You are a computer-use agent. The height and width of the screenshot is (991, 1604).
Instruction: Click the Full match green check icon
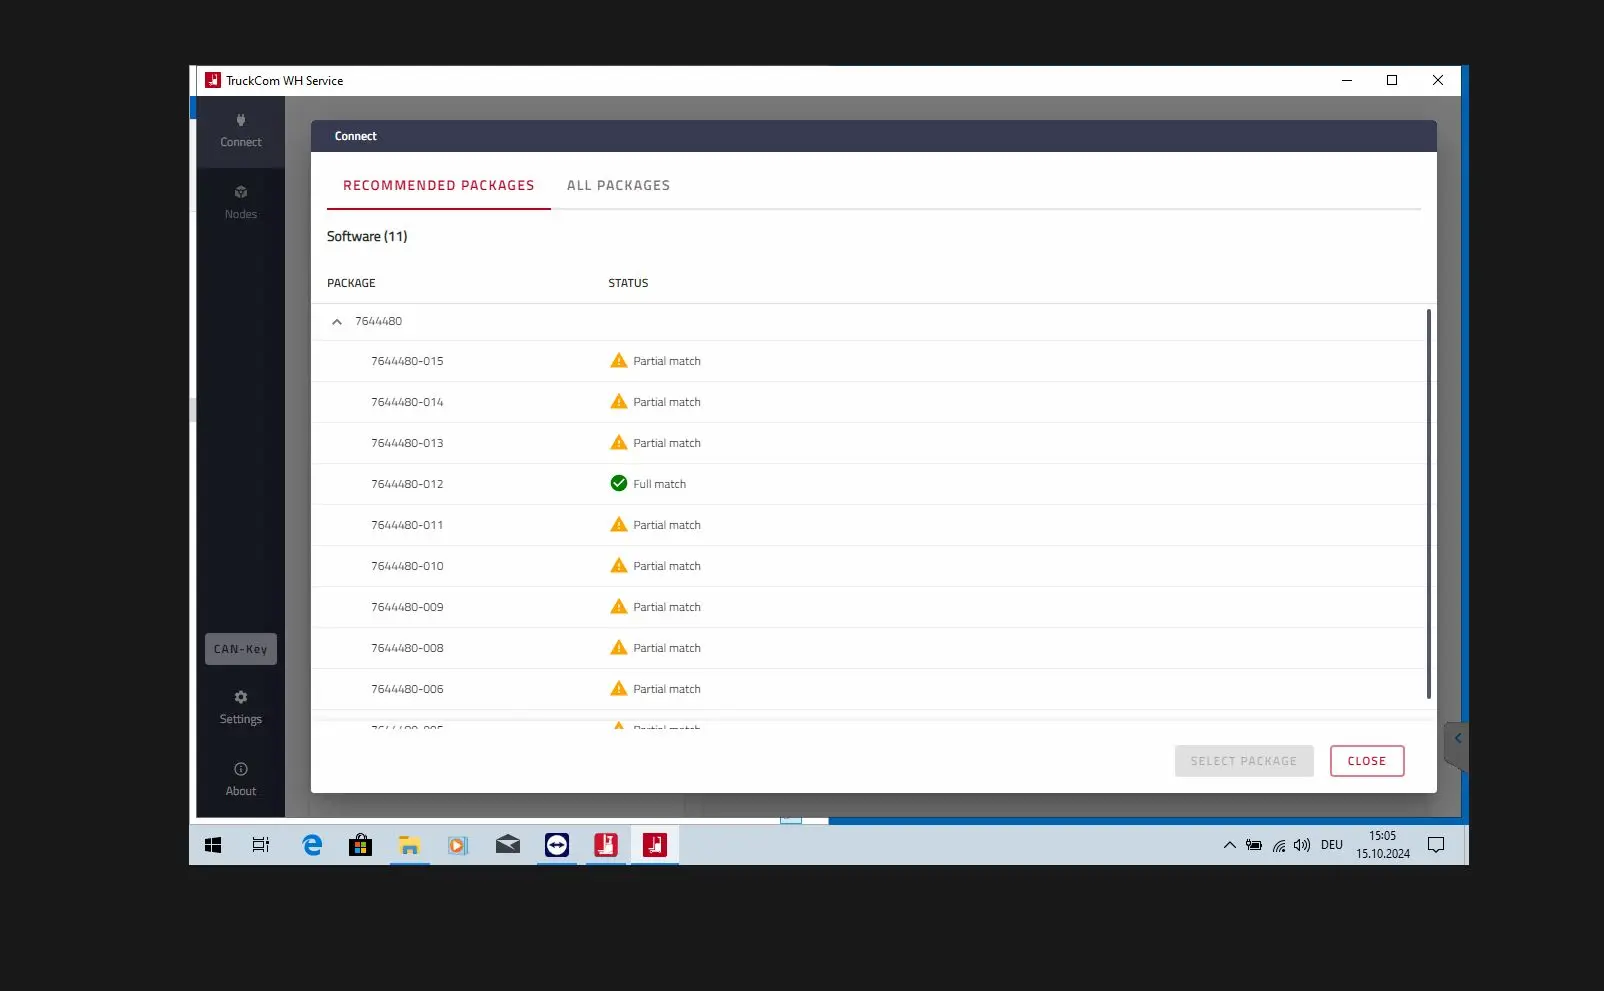point(619,483)
